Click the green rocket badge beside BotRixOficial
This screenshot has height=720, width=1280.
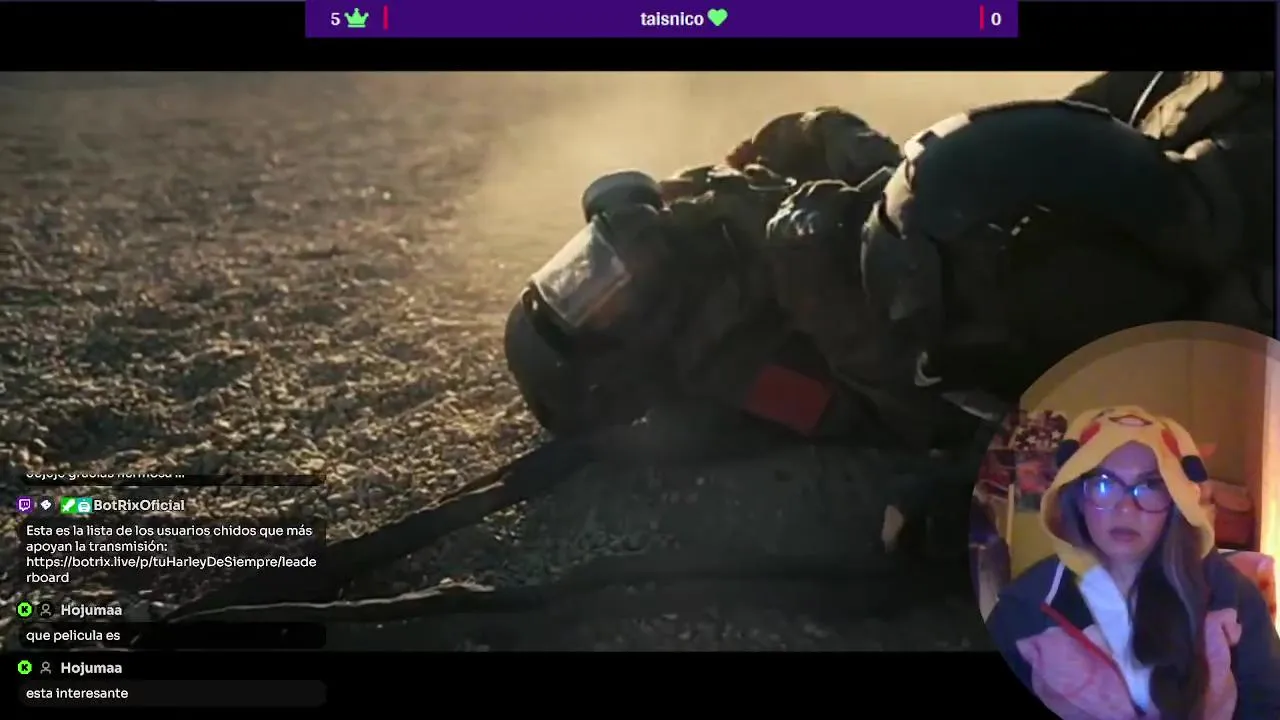coord(68,505)
